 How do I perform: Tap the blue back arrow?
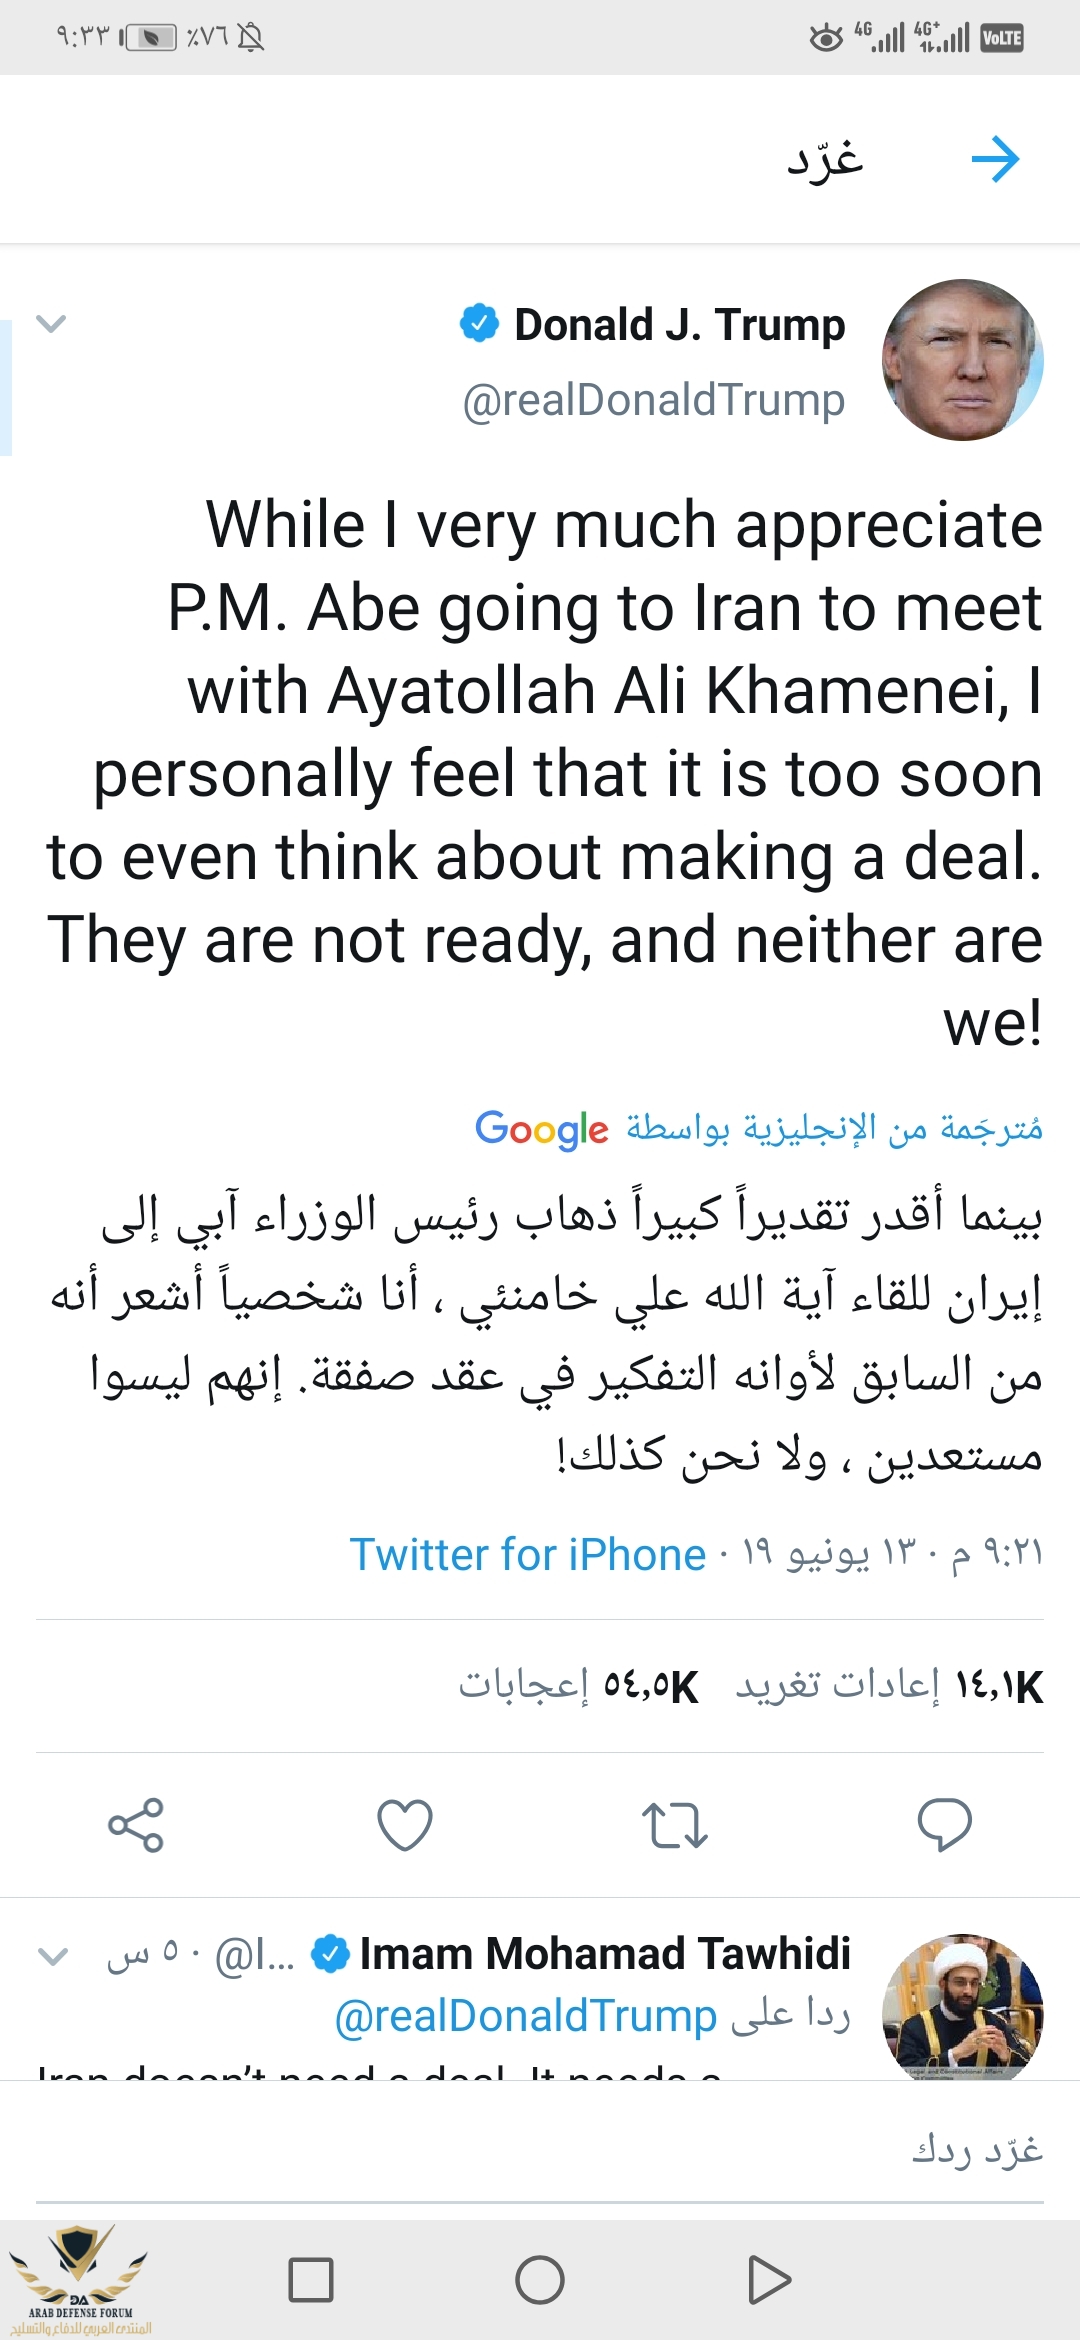point(995,160)
